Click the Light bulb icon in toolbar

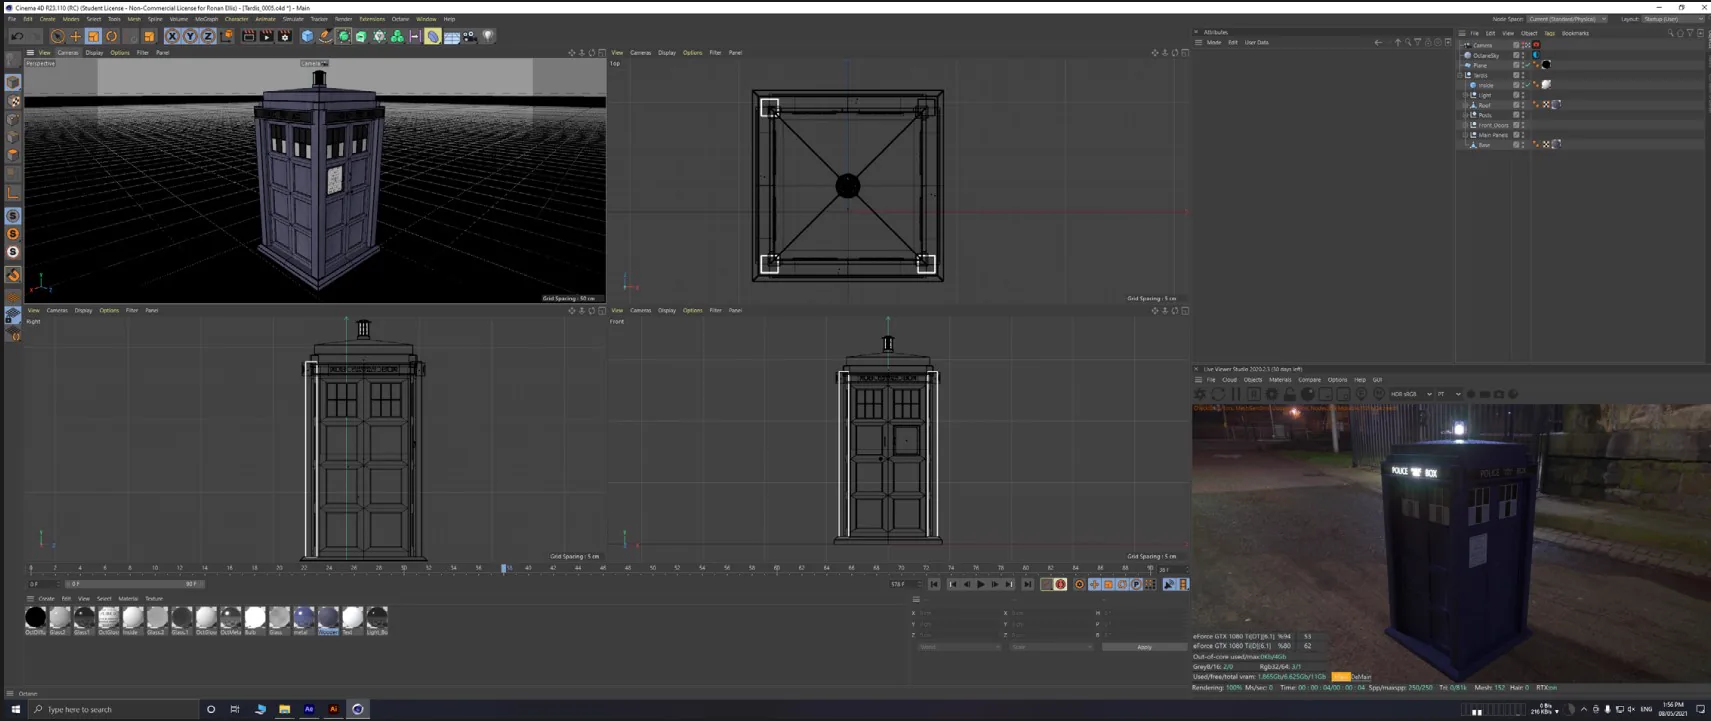click(x=487, y=36)
